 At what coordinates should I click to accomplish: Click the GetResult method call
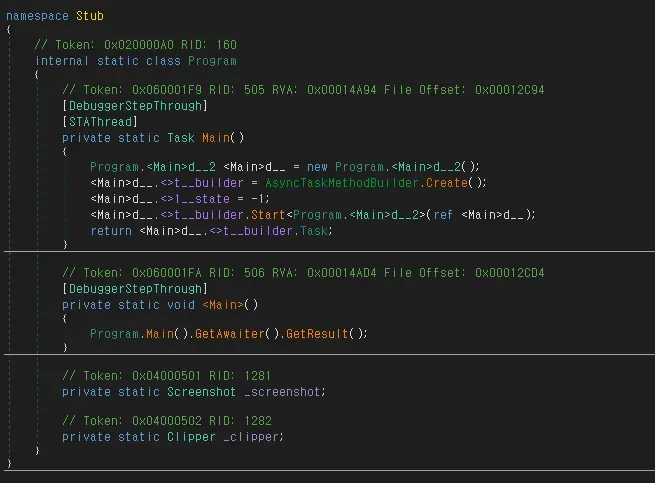click(x=317, y=333)
